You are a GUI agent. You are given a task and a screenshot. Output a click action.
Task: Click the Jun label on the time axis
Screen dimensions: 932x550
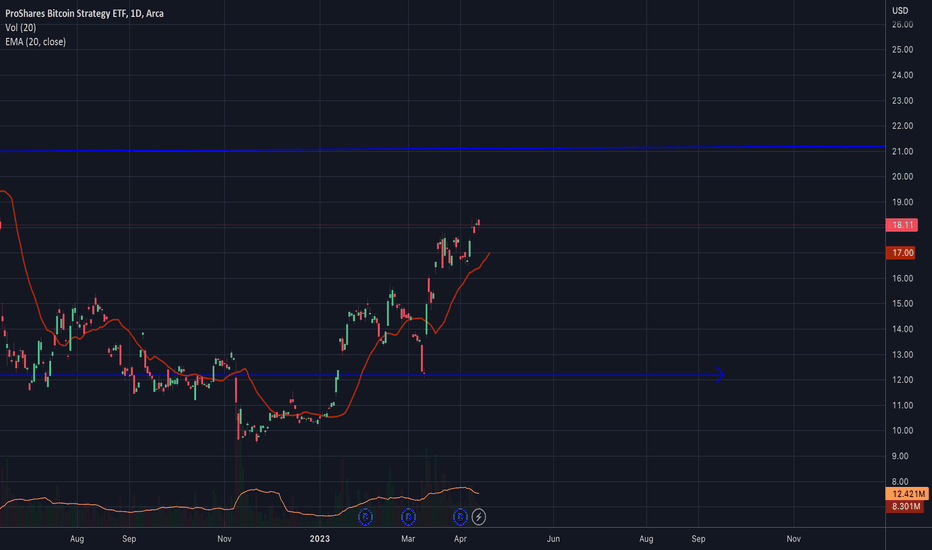[x=553, y=539]
